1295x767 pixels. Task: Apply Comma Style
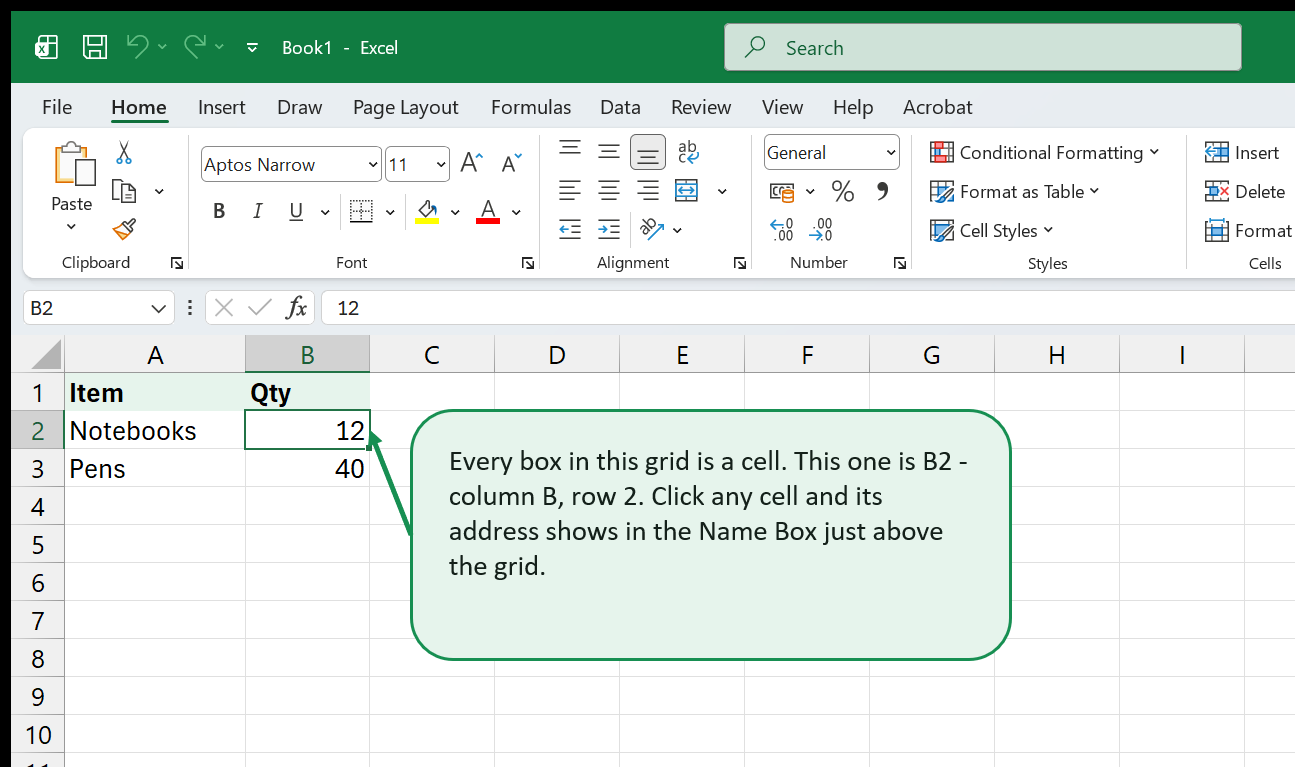tap(882, 190)
